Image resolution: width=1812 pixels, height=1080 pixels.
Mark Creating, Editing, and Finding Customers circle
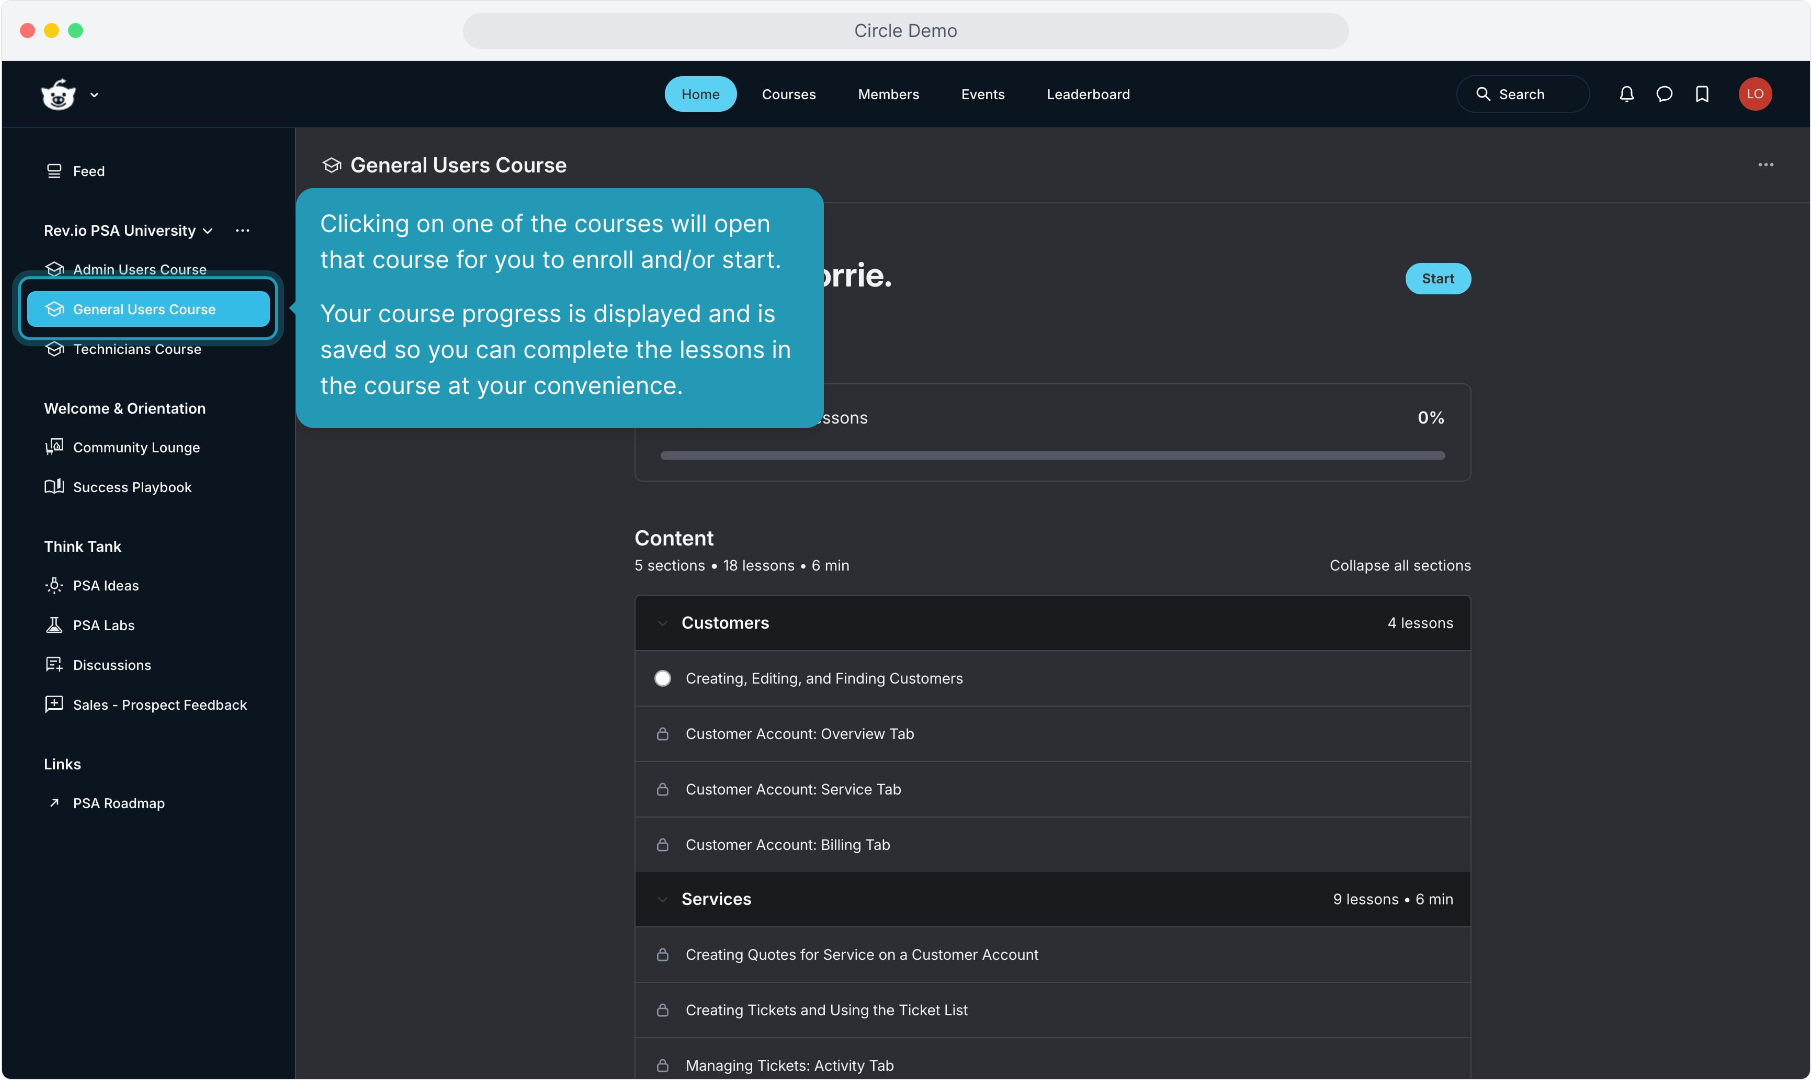click(x=662, y=679)
